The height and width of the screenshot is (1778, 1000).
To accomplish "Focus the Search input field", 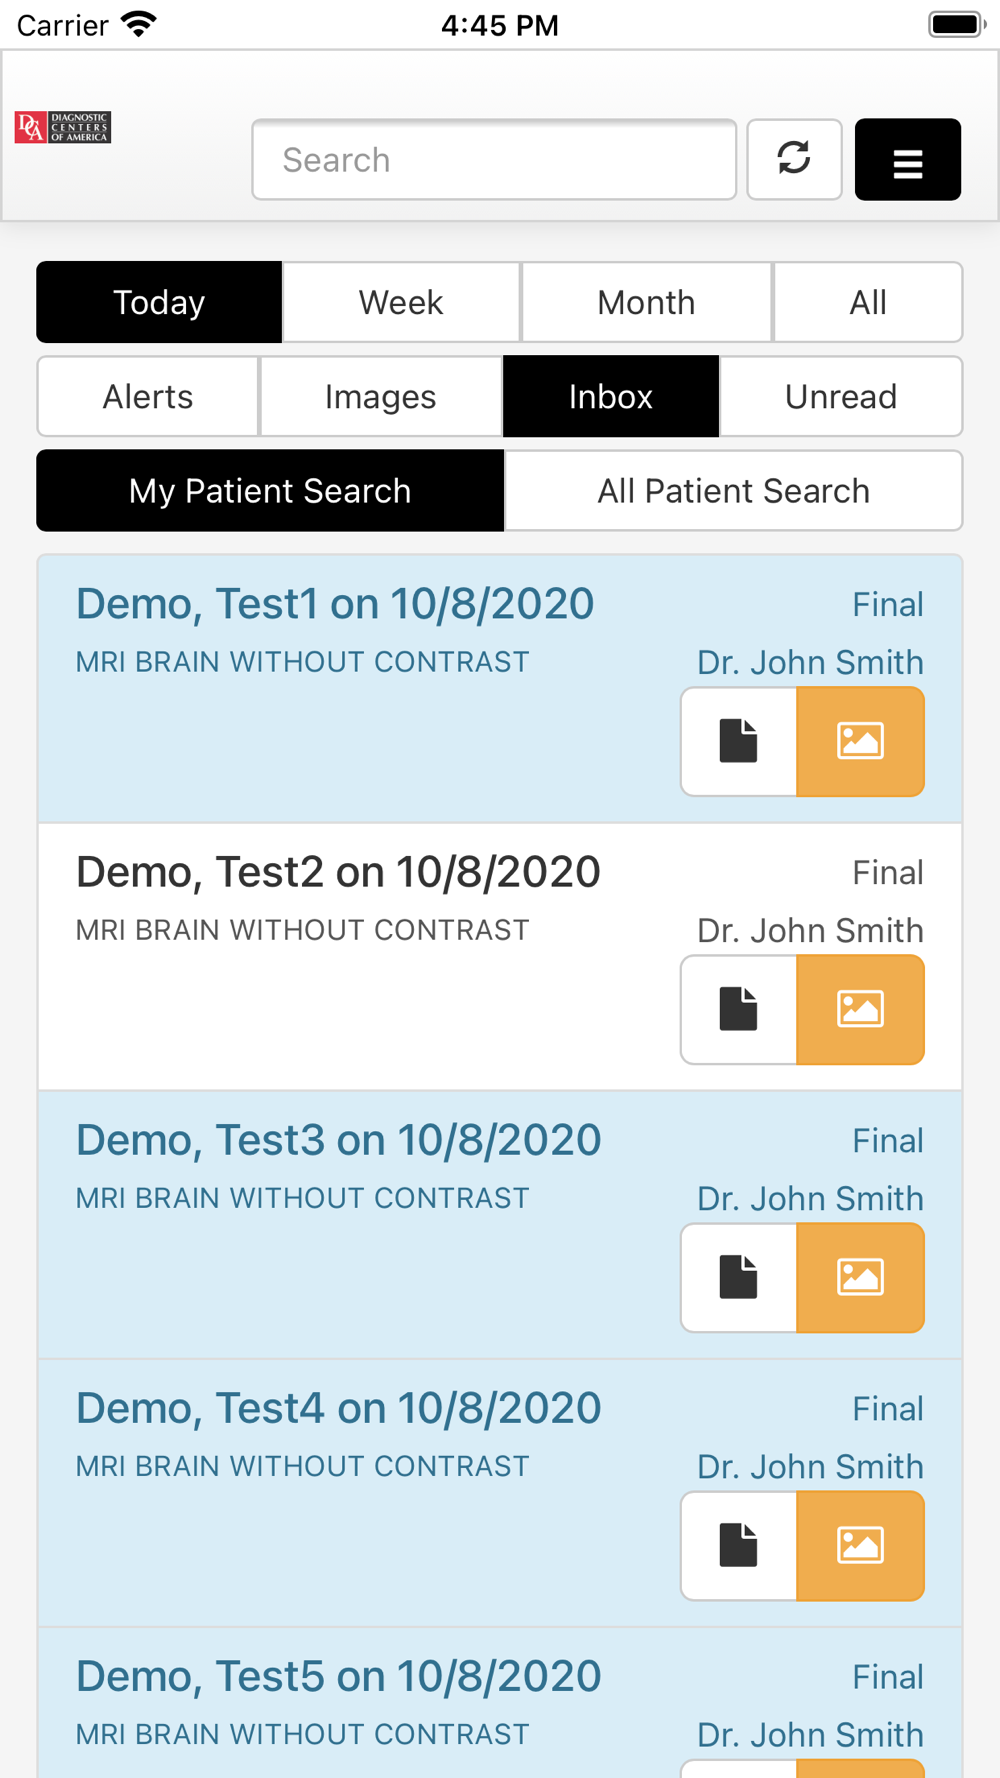I will (494, 159).
